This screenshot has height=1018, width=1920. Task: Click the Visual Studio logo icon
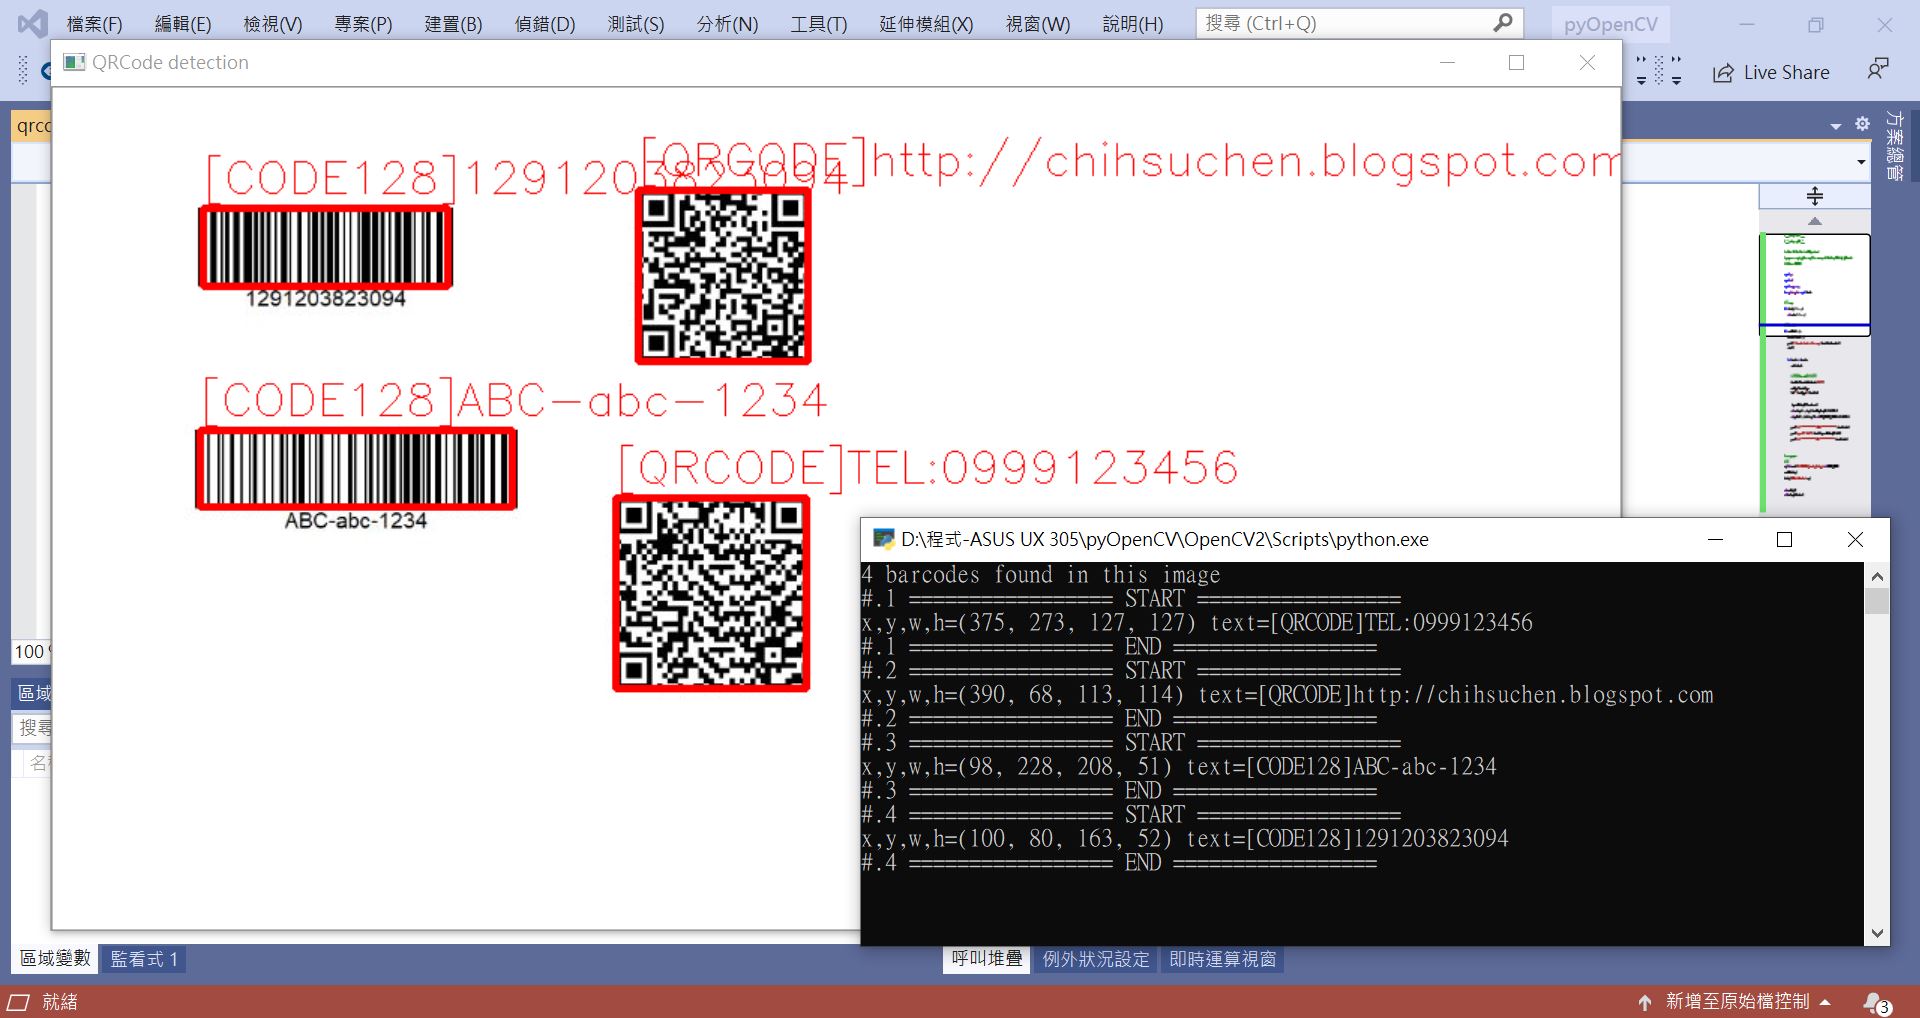(x=32, y=23)
